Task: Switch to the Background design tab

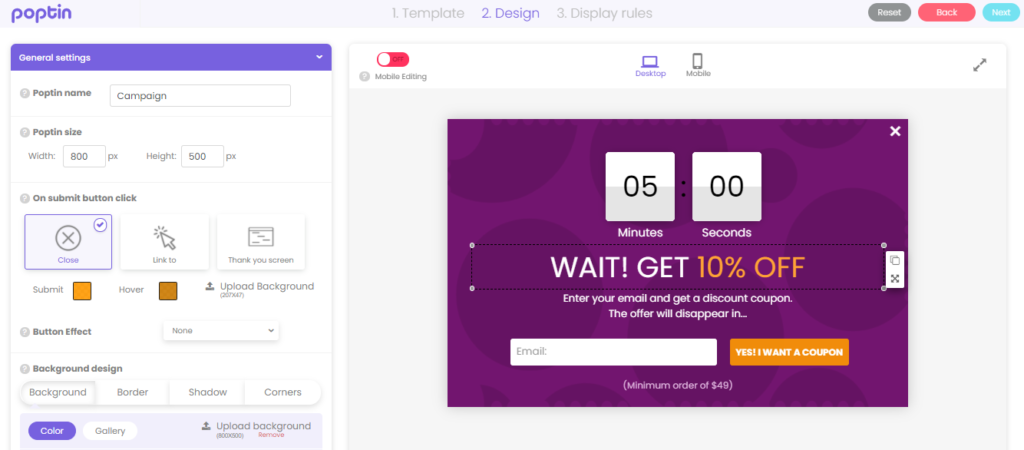Action: click(x=58, y=393)
